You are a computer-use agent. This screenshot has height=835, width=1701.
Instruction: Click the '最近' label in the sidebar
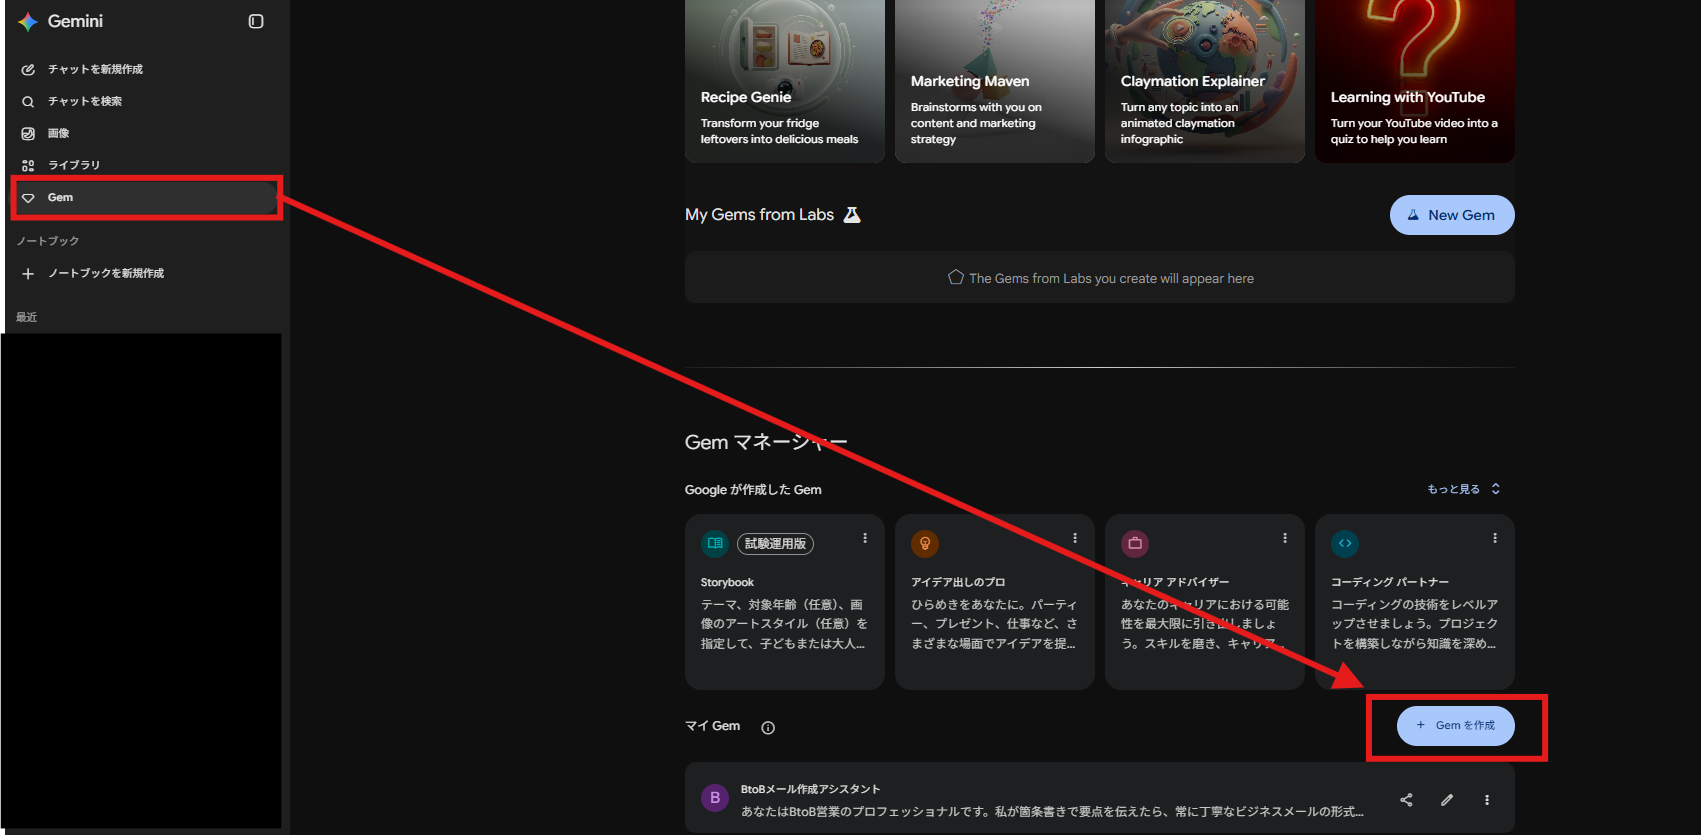(x=27, y=317)
